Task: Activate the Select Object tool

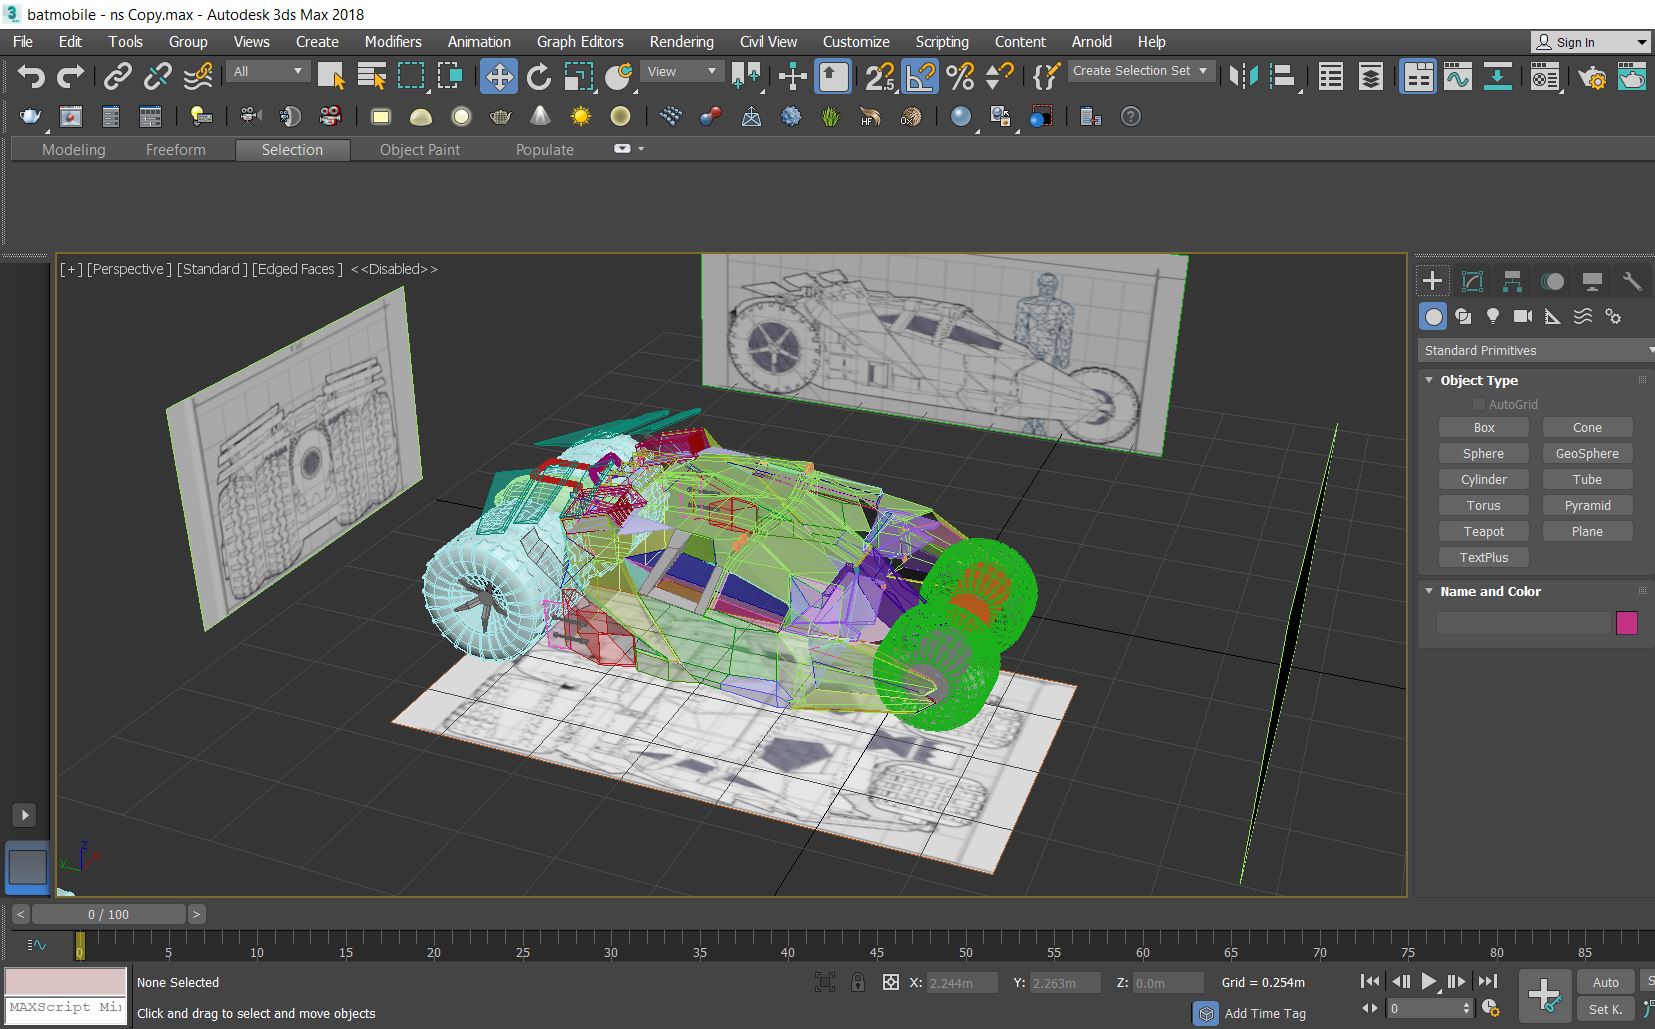Action: [331, 76]
